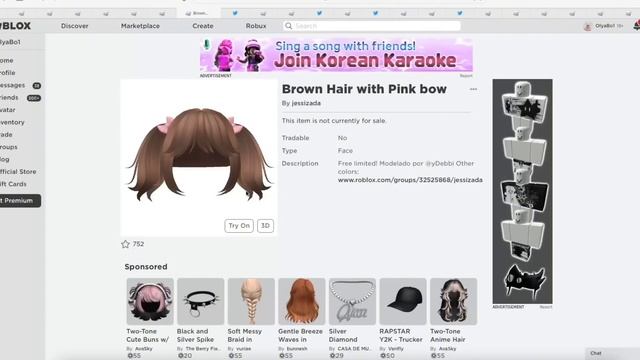Click the Verifly creator under RAPSTAR
This screenshot has height=360, width=640.
pyautogui.click(x=396, y=349)
